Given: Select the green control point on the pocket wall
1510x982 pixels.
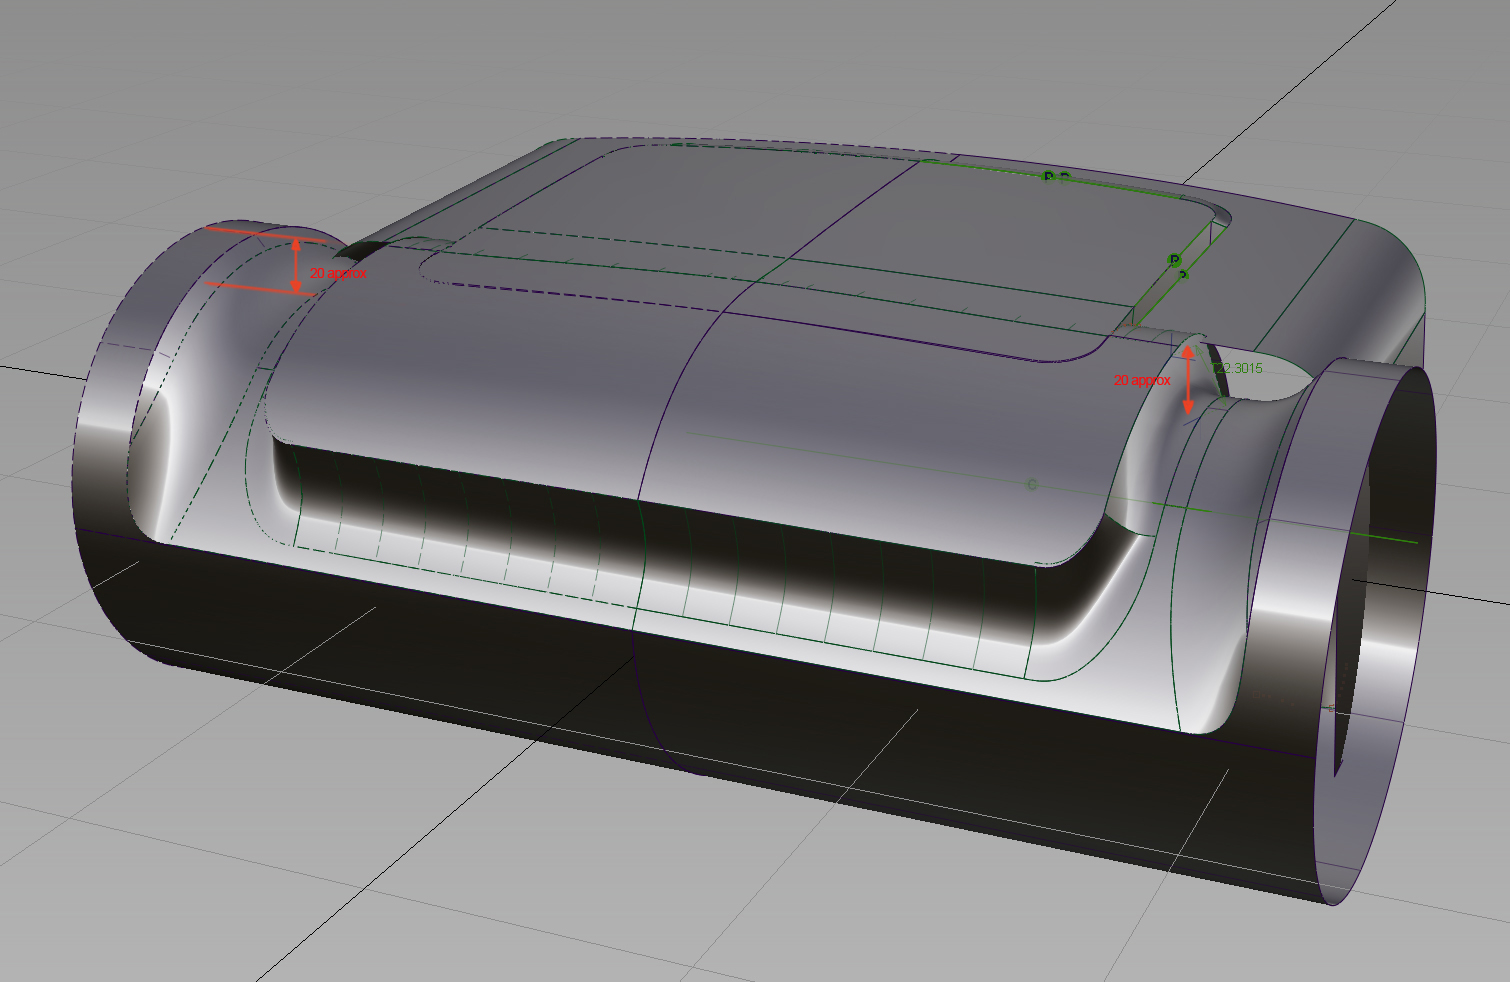Looking at the screenshot, I should [x=1174, y=261].
